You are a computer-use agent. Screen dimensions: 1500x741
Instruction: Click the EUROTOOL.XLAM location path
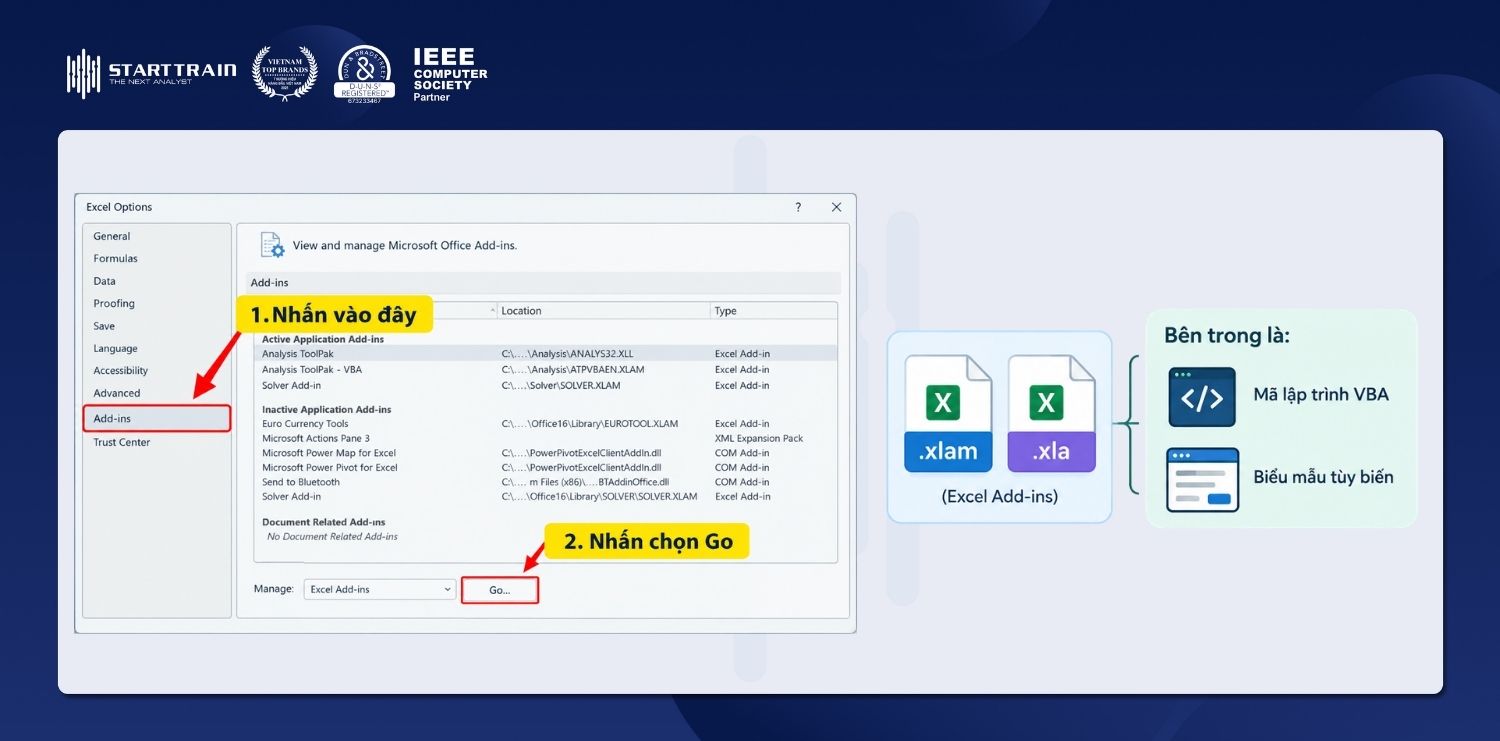(x=590, y=424)
